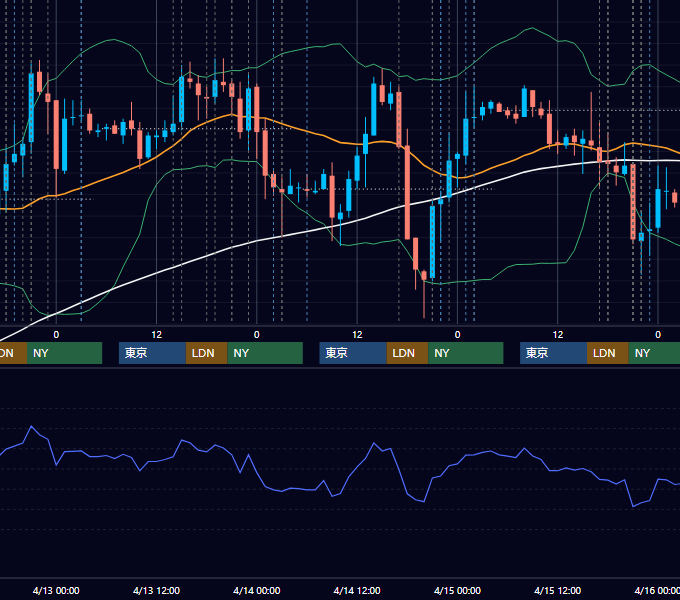Click the 4/13 12:00 date label

156,590
